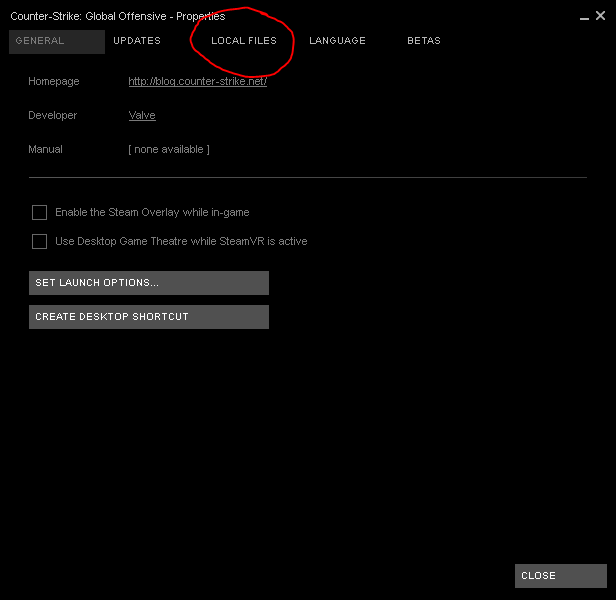
Task: Close the Properties window with X
Action: [x=600, y=16]
